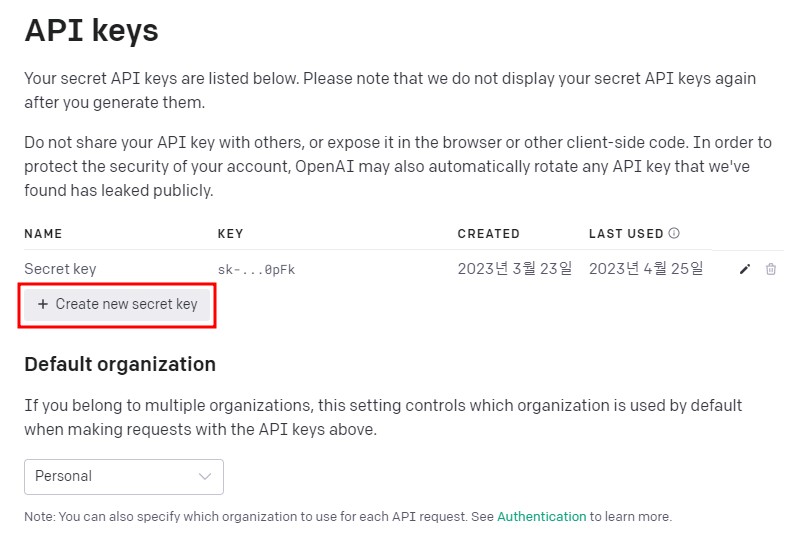The height and width of the screenshot is (545, 810).
Task: Open the Personal organization dropdown
Action: [124, 477]
